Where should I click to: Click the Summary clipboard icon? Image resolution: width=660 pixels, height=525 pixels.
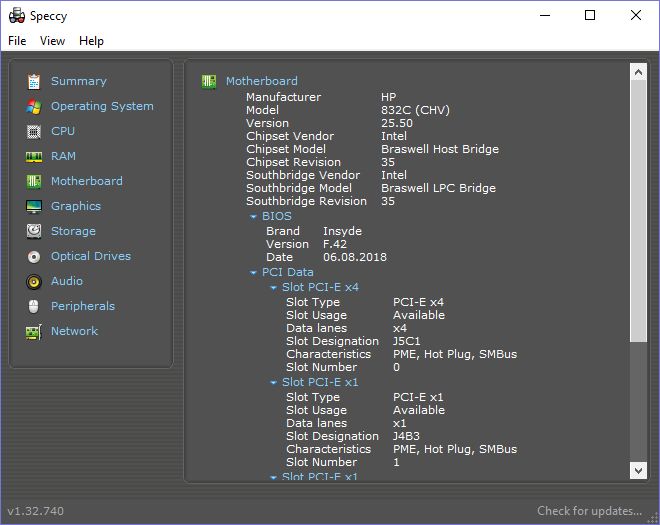(x=34, y=82)
